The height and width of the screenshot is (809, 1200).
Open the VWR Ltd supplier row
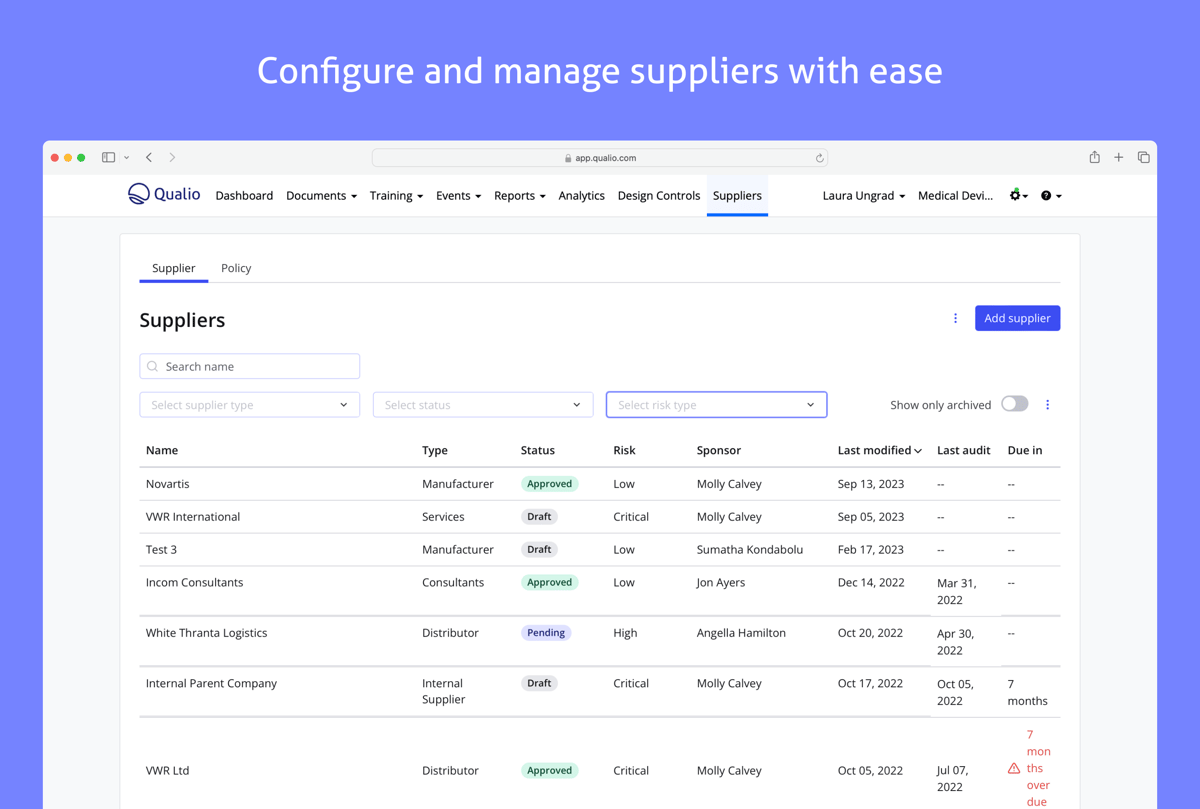pos(600,770)
